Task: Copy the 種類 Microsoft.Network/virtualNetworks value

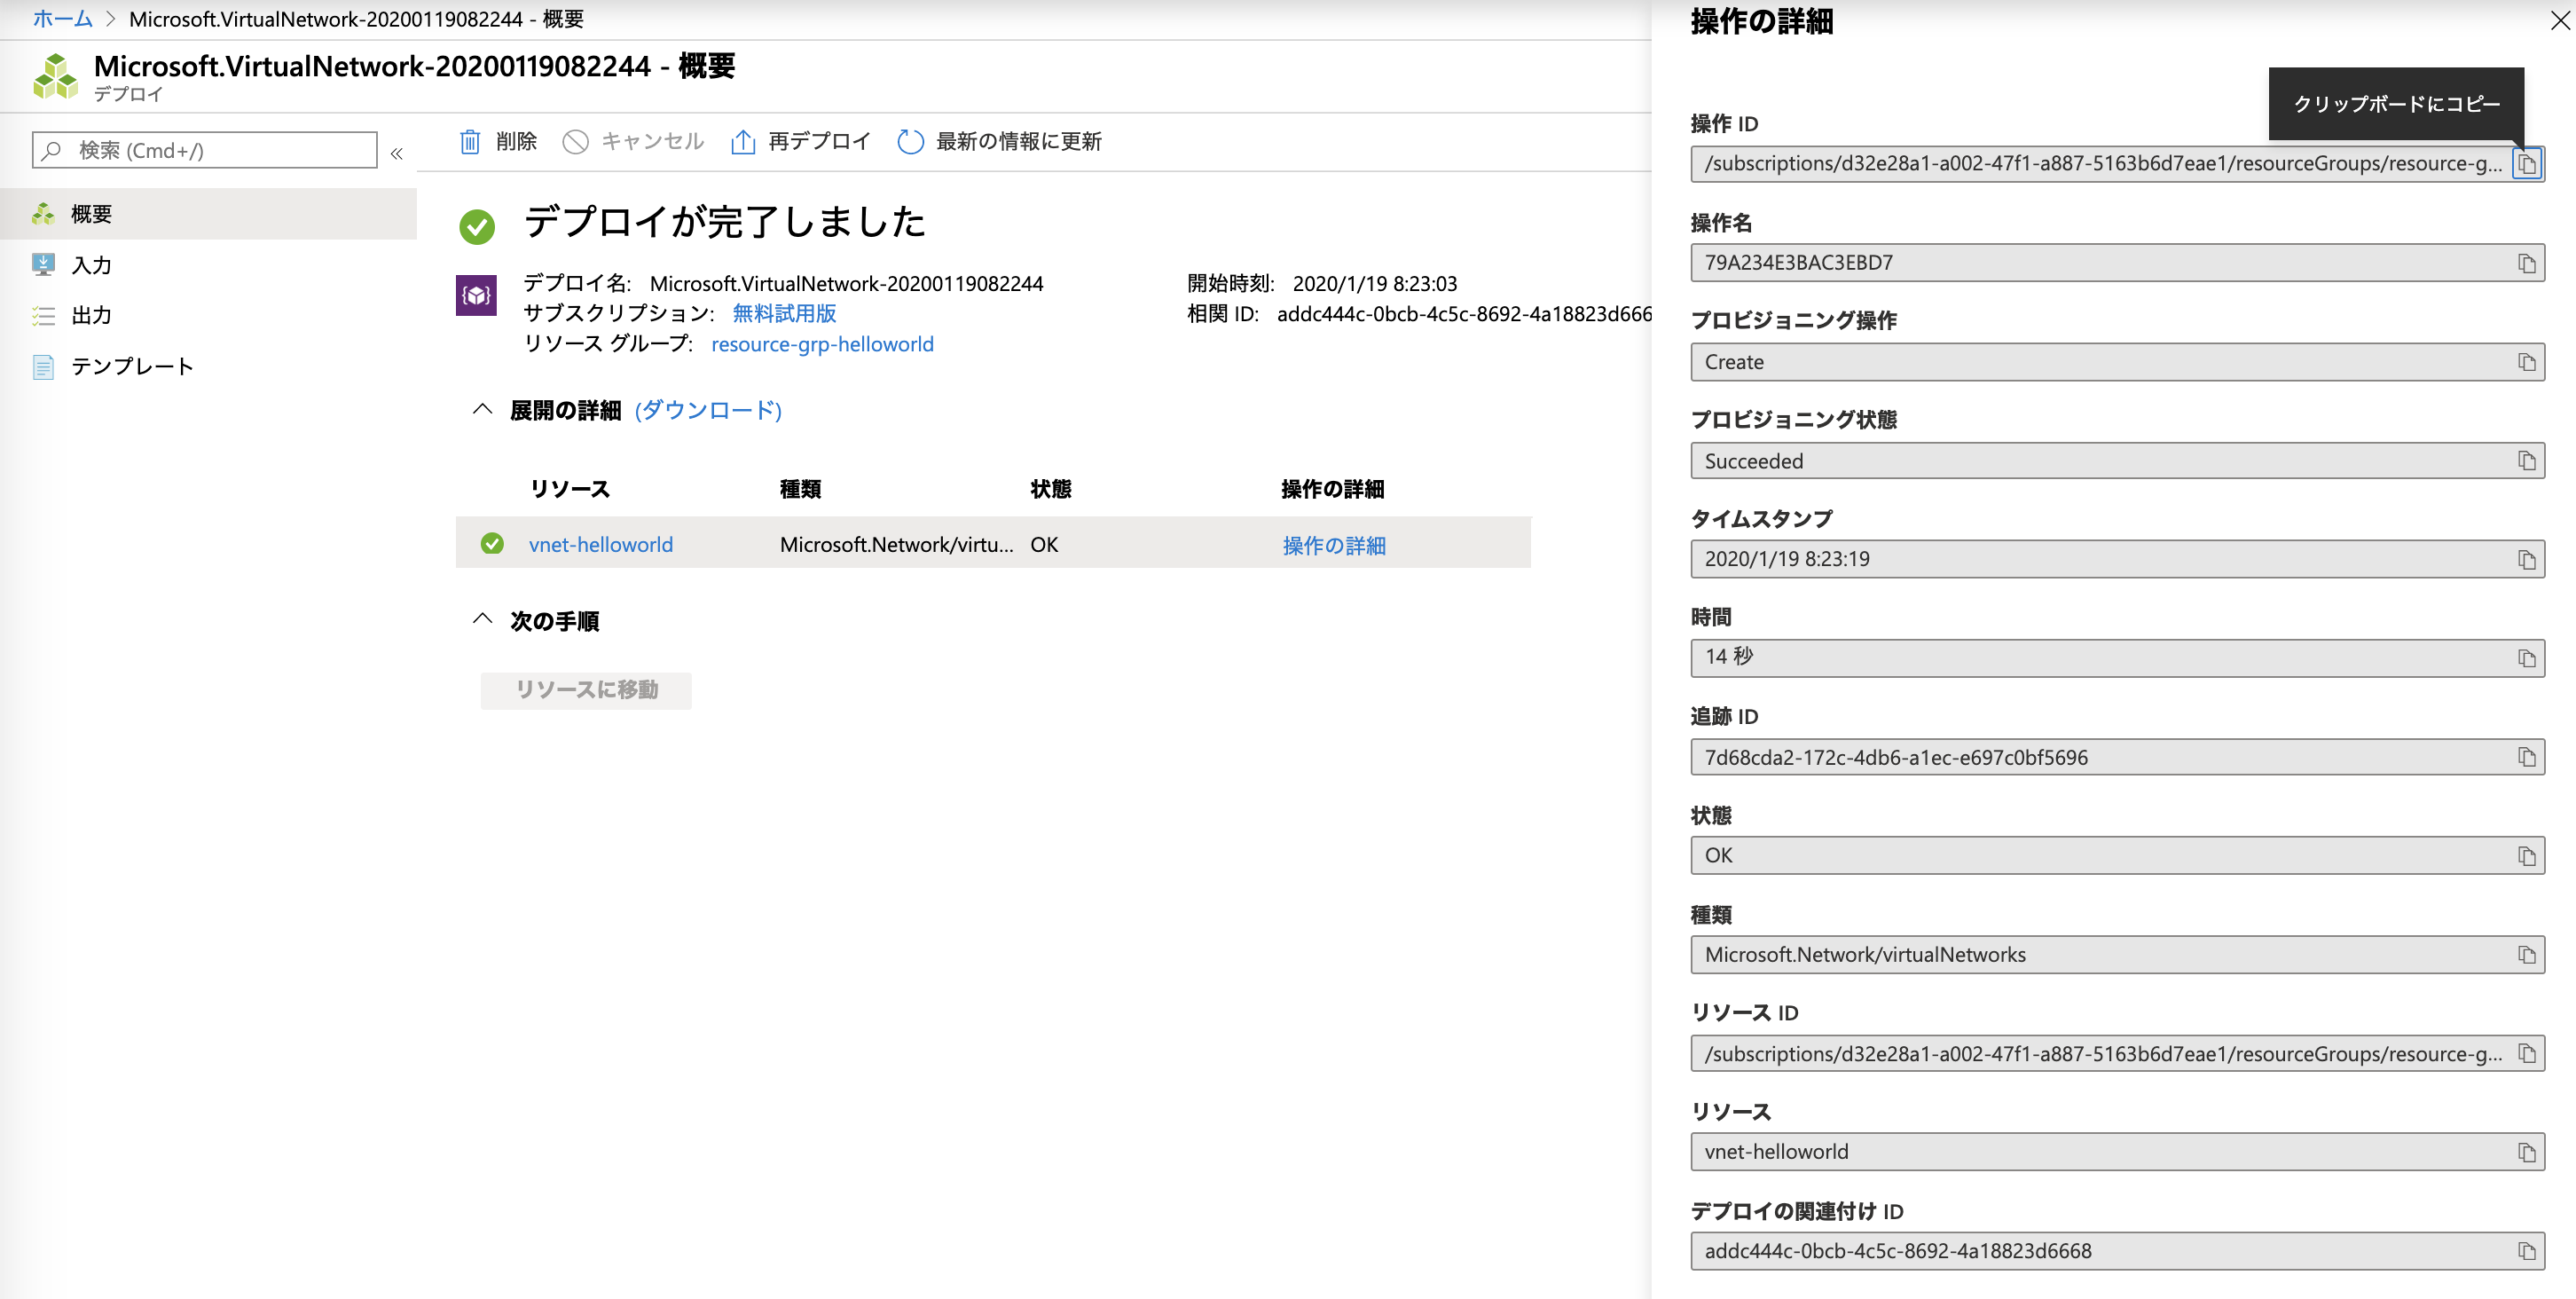Action: tap(2527, 955)
